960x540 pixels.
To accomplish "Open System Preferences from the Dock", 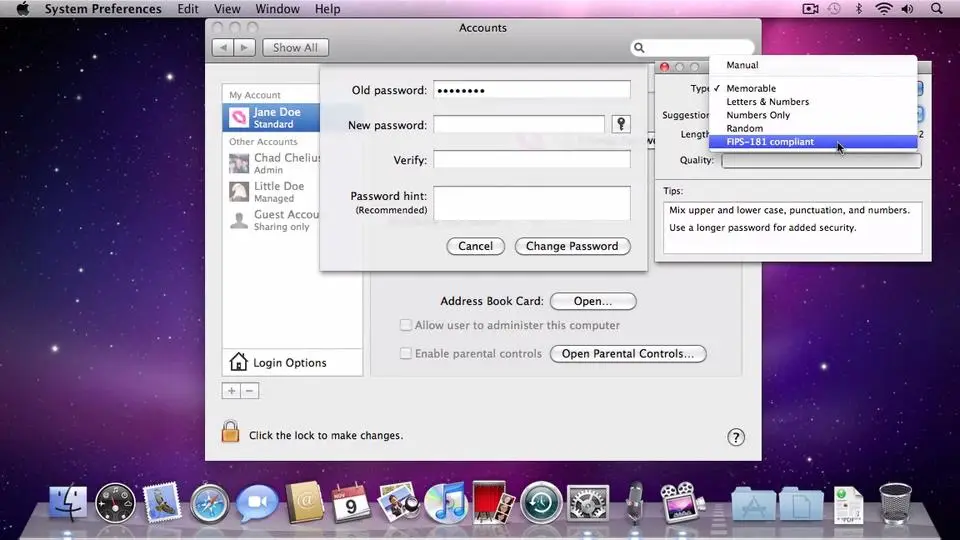I will click(588, 503).
